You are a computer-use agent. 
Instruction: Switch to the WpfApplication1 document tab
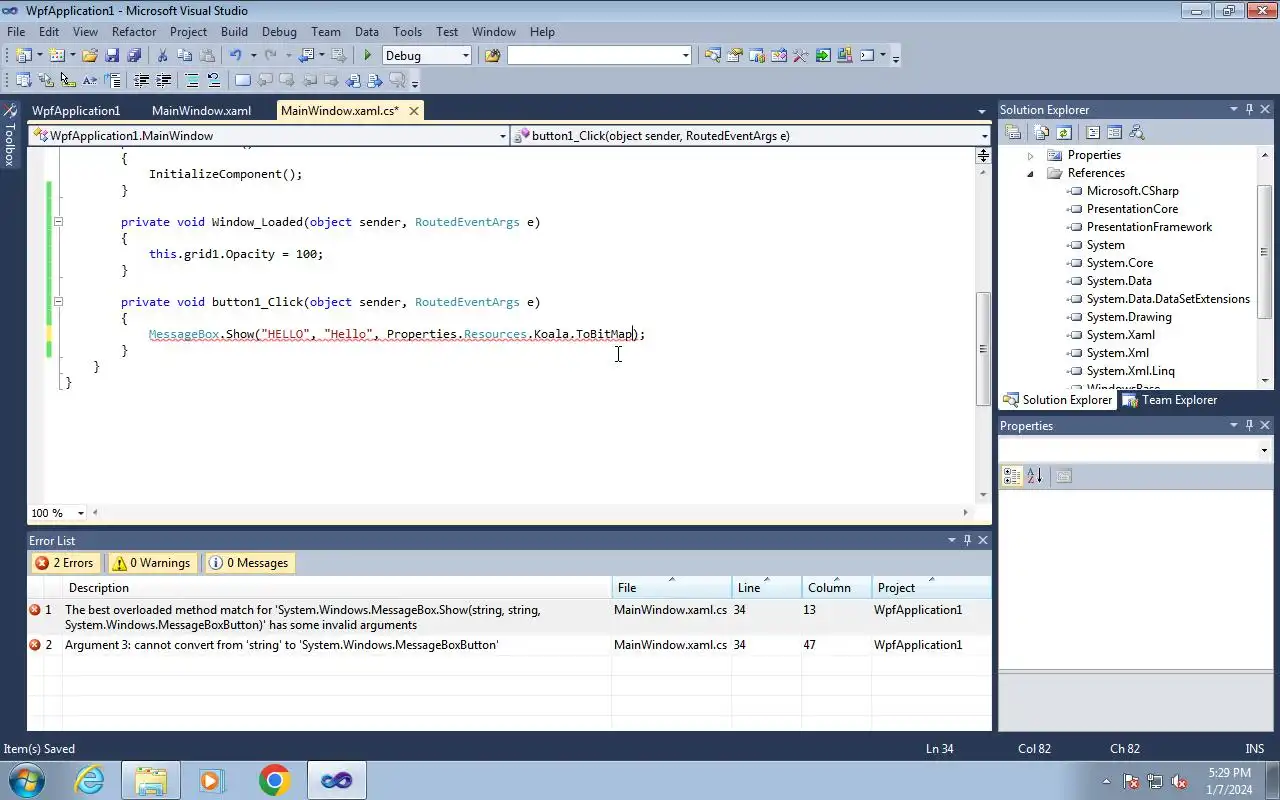click(76, 111)
